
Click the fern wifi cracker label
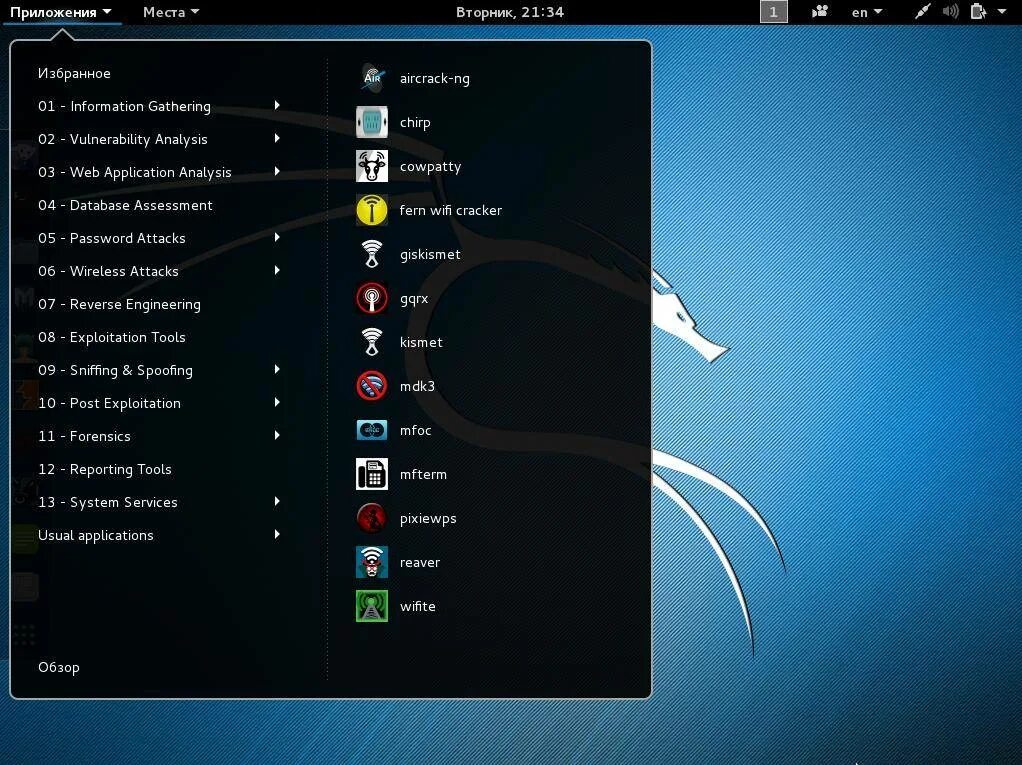[450, 210]
